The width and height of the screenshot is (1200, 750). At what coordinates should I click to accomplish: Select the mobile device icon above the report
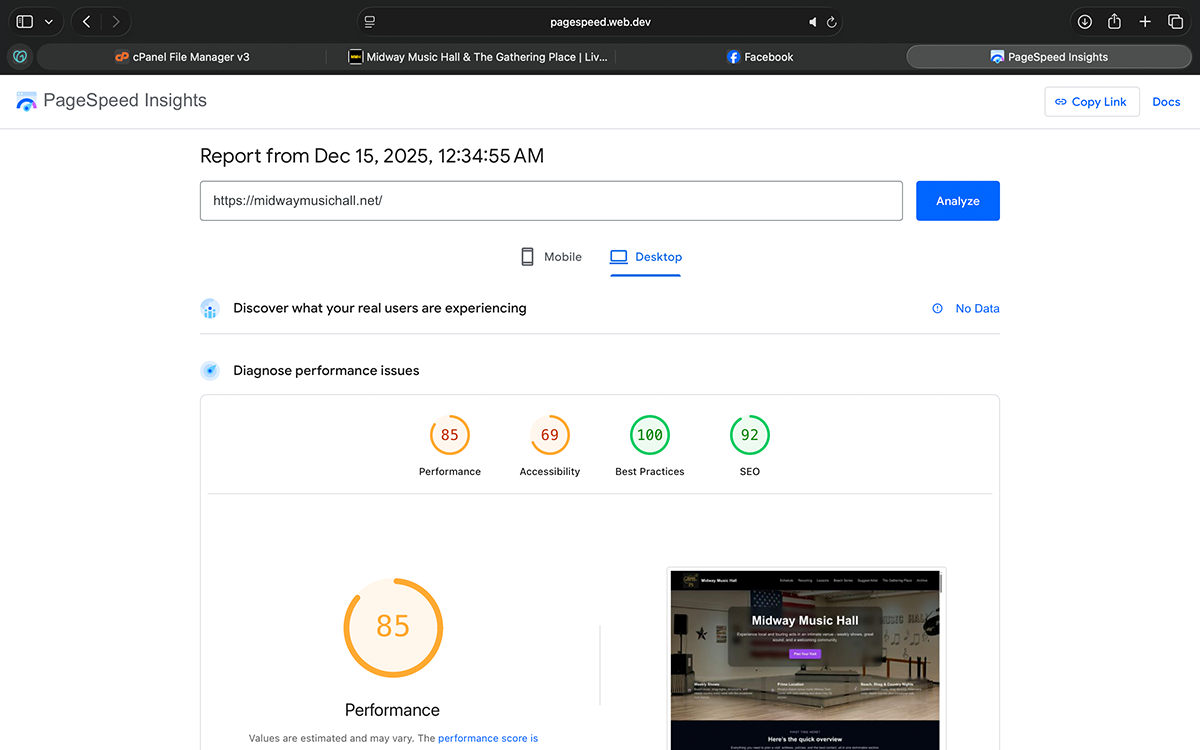pyautogui.click(x=527, y=256)
